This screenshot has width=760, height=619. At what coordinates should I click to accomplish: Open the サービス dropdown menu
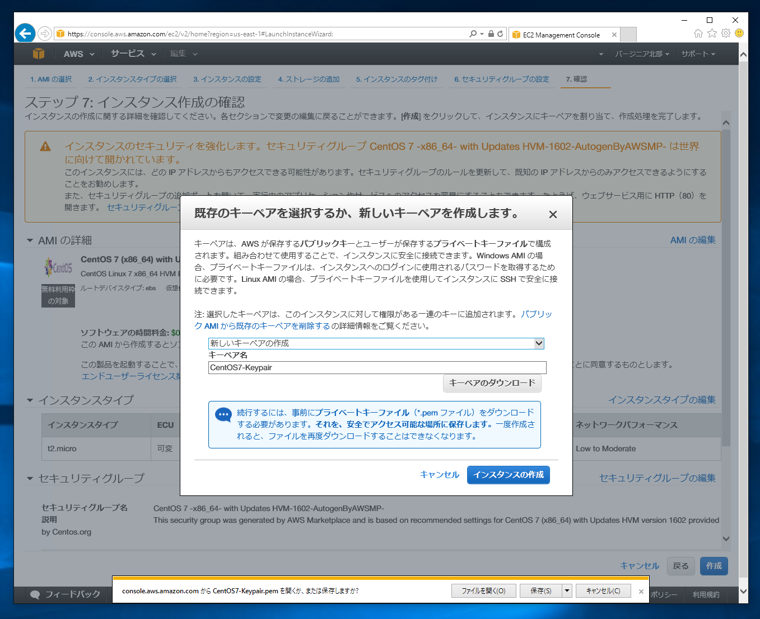(133, 54)
